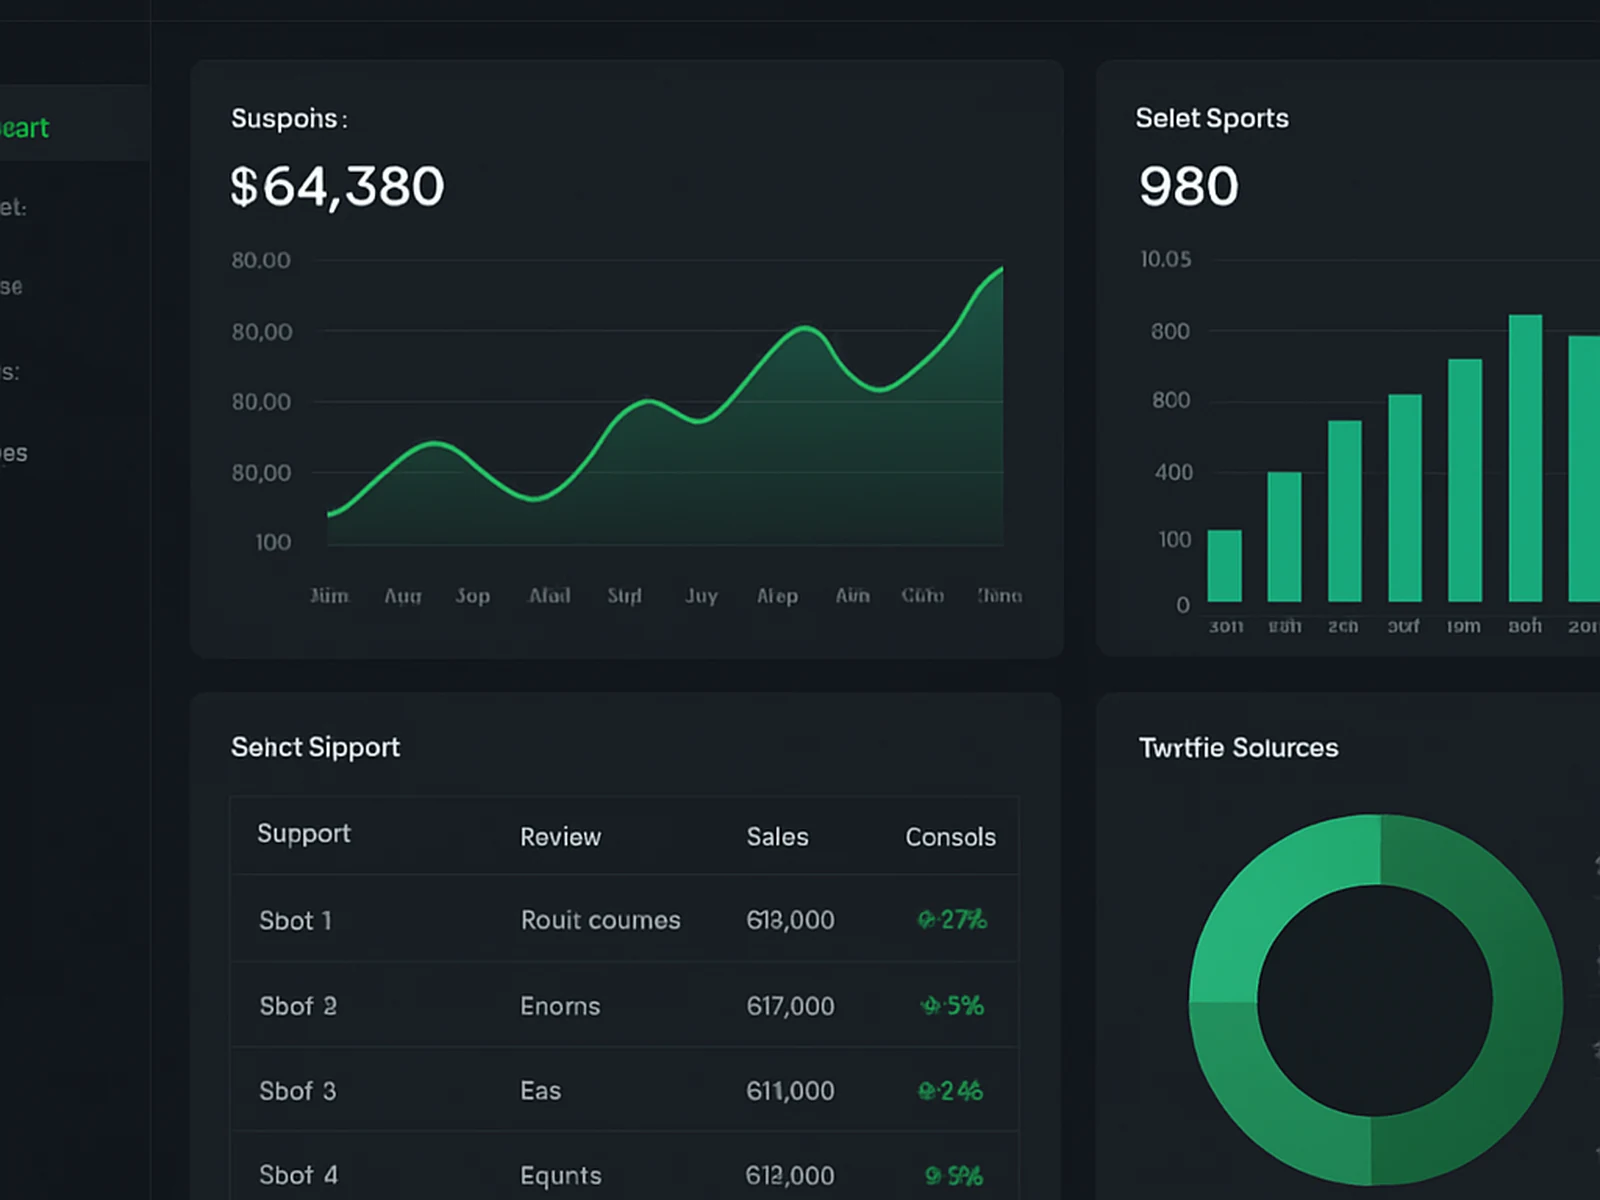The height and width of the screenshot is (1200, 1600).
Task: Click the $64,380 total under Suspois
Action: coord(337,186)
